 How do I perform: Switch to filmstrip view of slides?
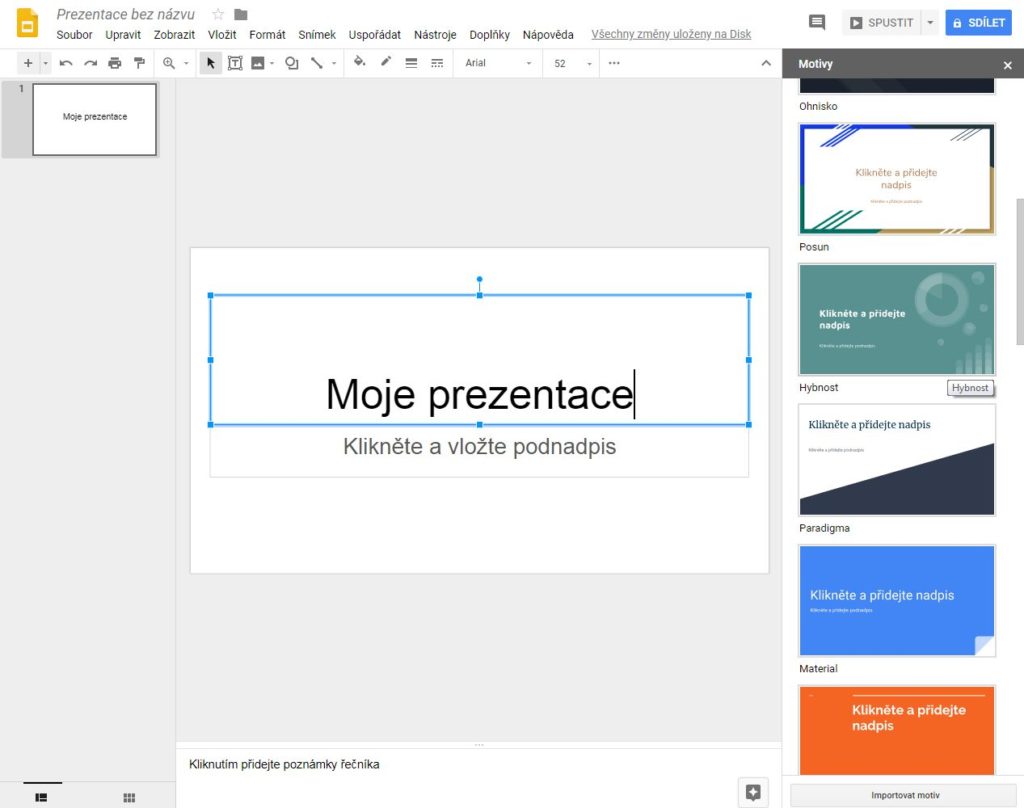coord(42,797)
